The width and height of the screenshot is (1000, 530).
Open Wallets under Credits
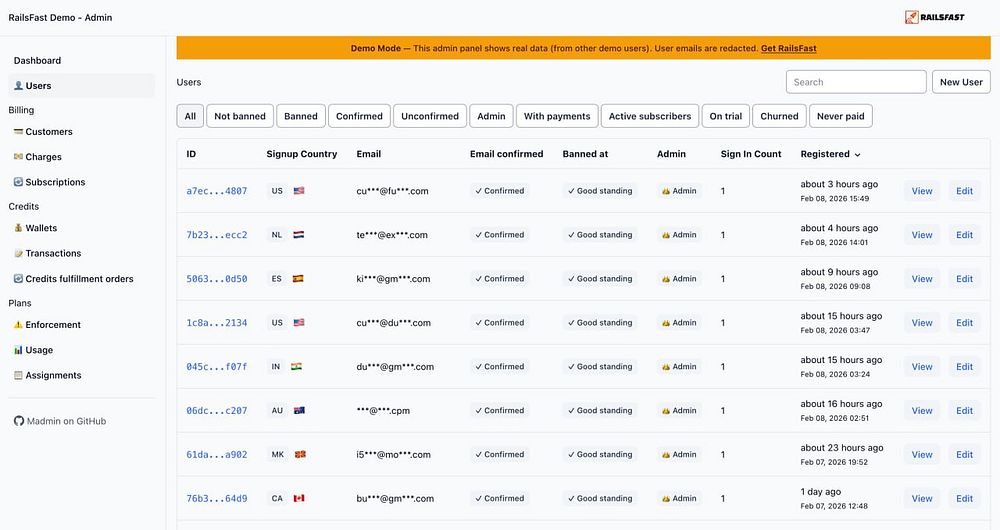(x=41, y=228)
